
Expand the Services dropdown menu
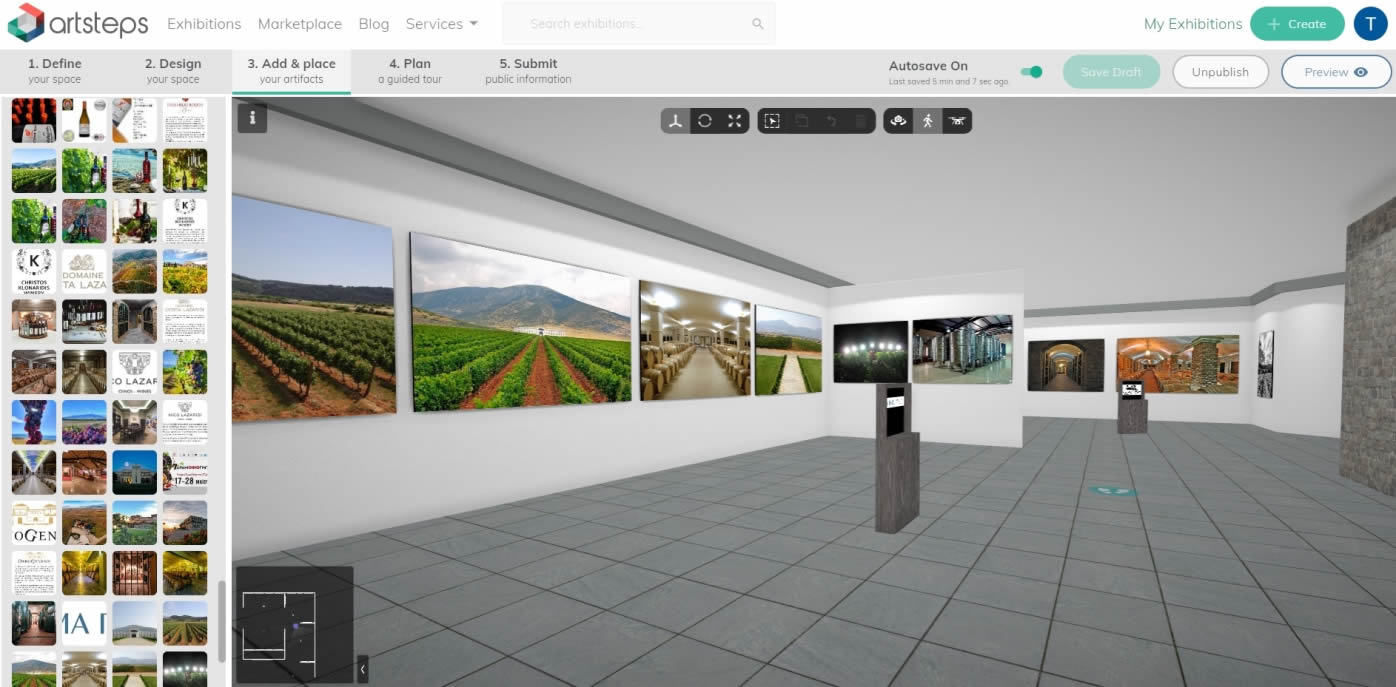[x=441, y=24]
